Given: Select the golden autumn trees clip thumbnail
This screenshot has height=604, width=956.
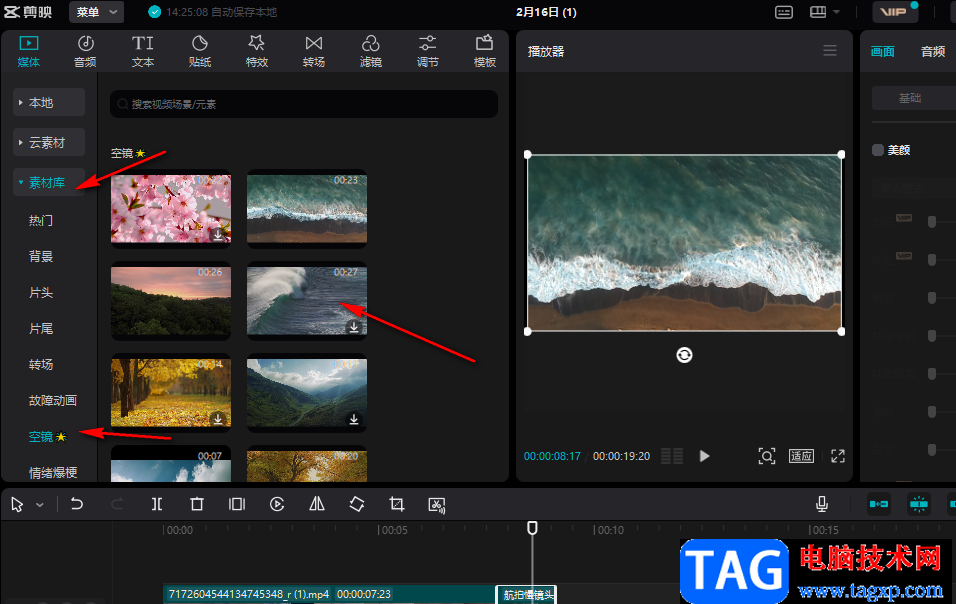Looking at the screenshot, I should tap(171, 393).
